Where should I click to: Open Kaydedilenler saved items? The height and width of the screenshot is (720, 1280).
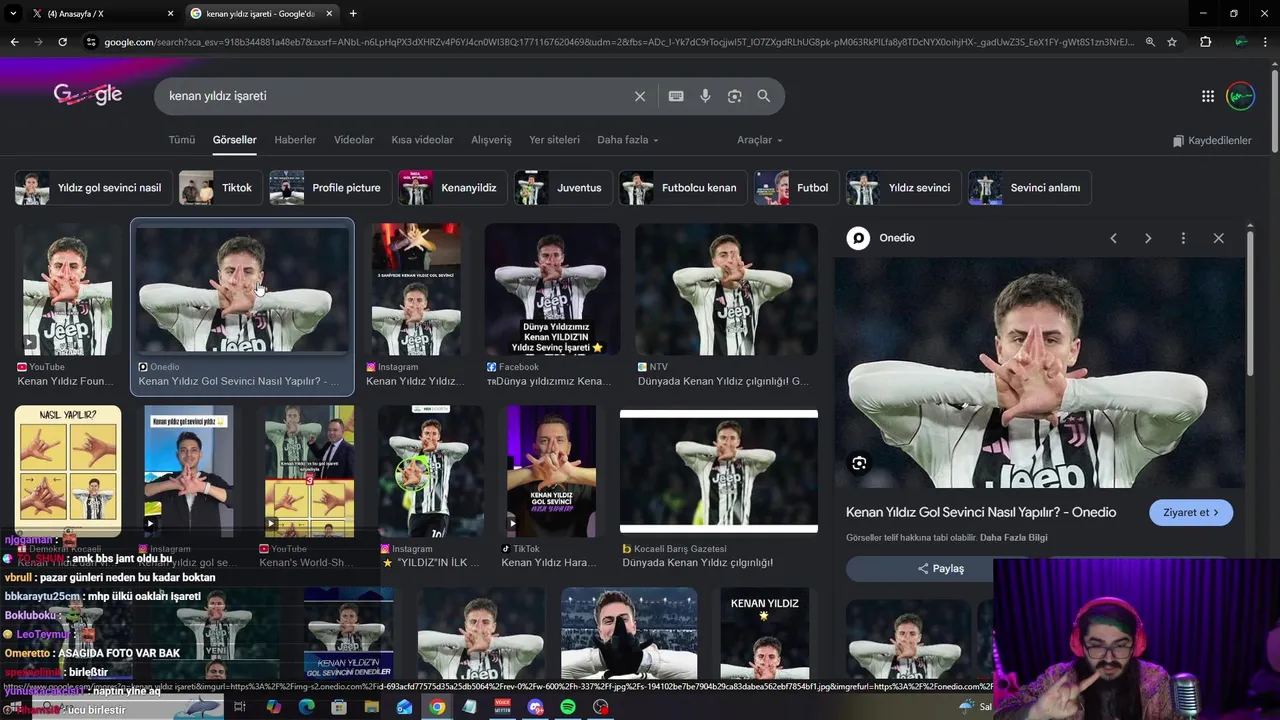click(1212, 141)
